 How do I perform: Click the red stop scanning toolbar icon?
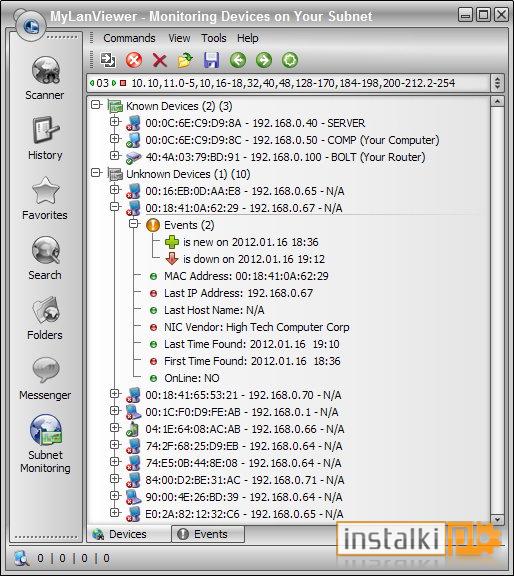coord(134,60)
